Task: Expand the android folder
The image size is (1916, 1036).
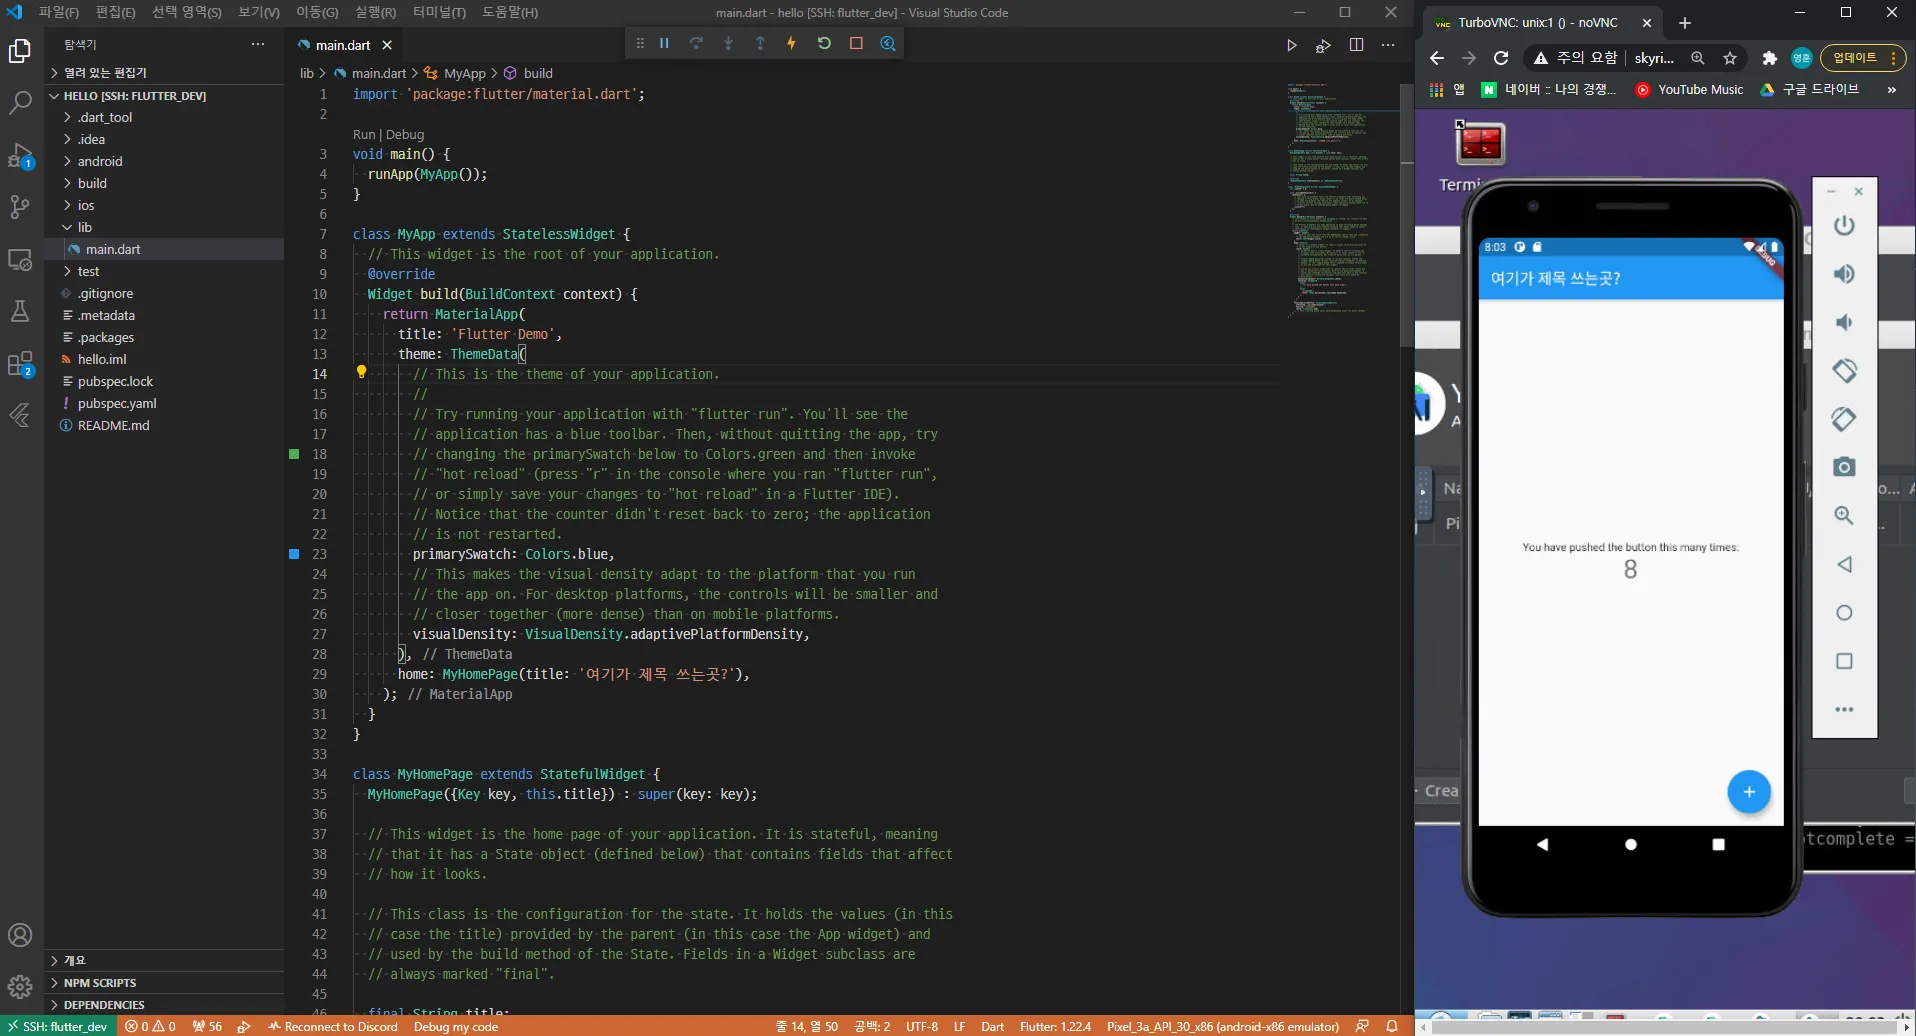Action: point(100,161)
